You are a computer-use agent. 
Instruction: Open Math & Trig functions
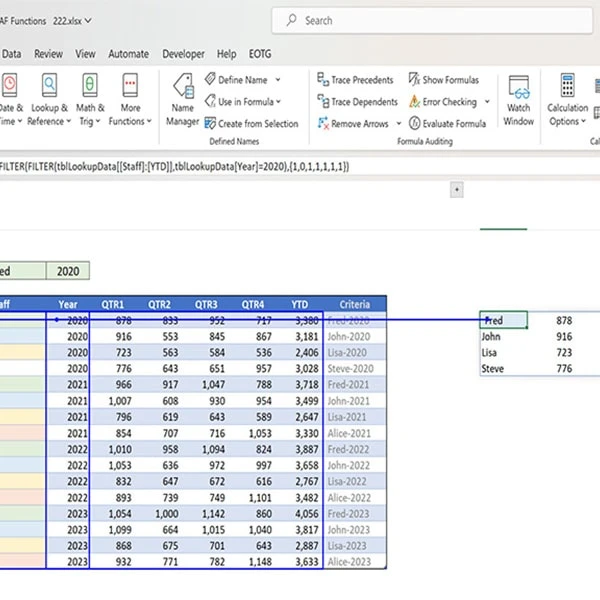pos(90,100)
